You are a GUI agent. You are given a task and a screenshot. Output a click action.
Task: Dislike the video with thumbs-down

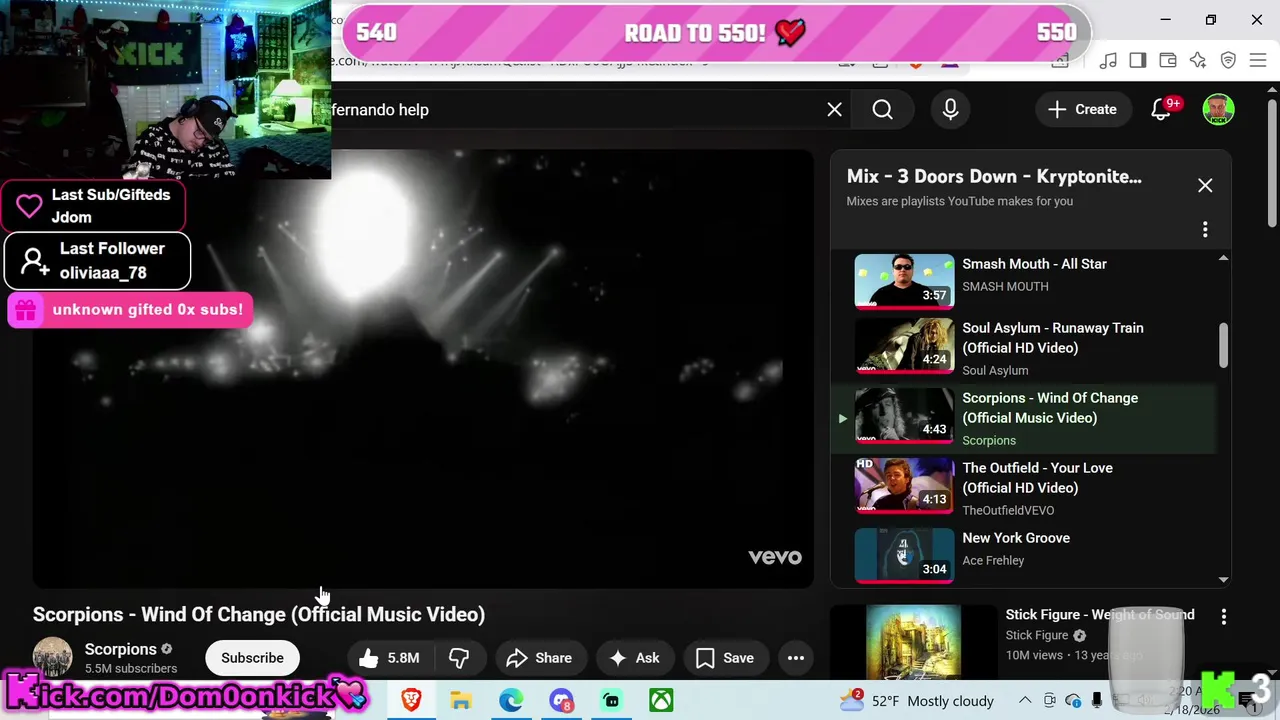click(460, 658)
